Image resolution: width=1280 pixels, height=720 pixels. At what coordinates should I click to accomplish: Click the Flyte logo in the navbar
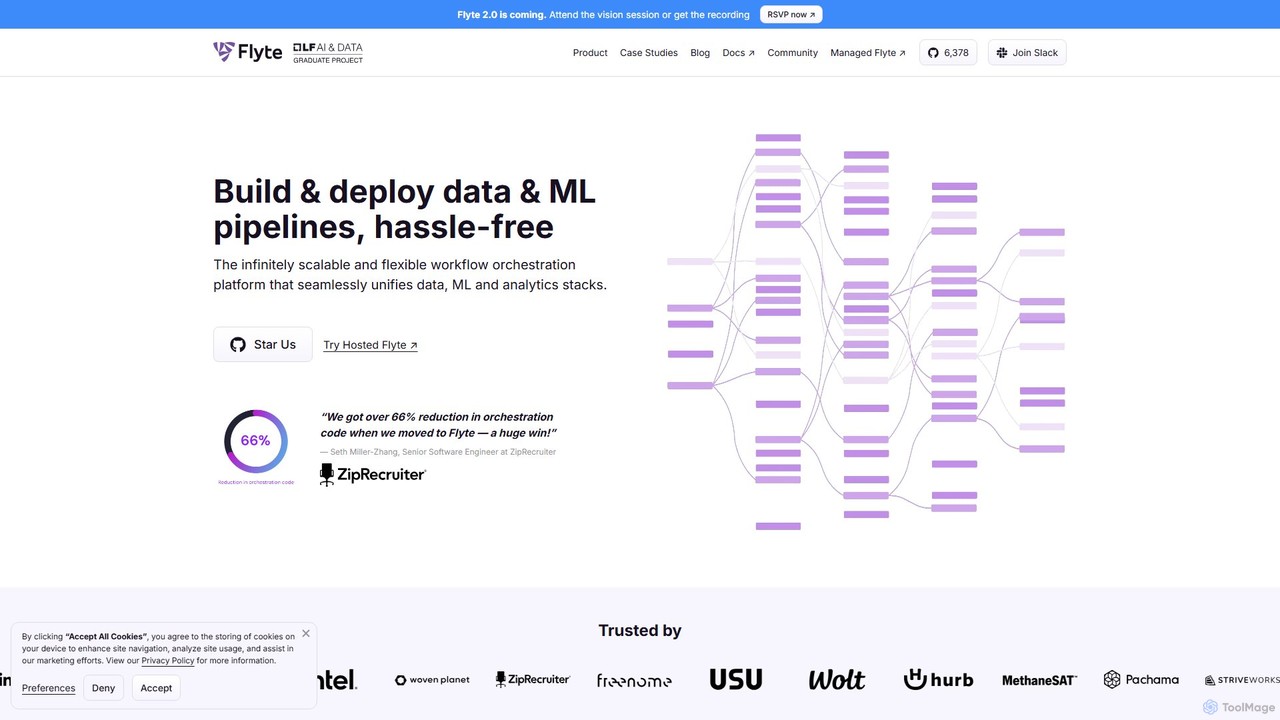click(248, 52)
